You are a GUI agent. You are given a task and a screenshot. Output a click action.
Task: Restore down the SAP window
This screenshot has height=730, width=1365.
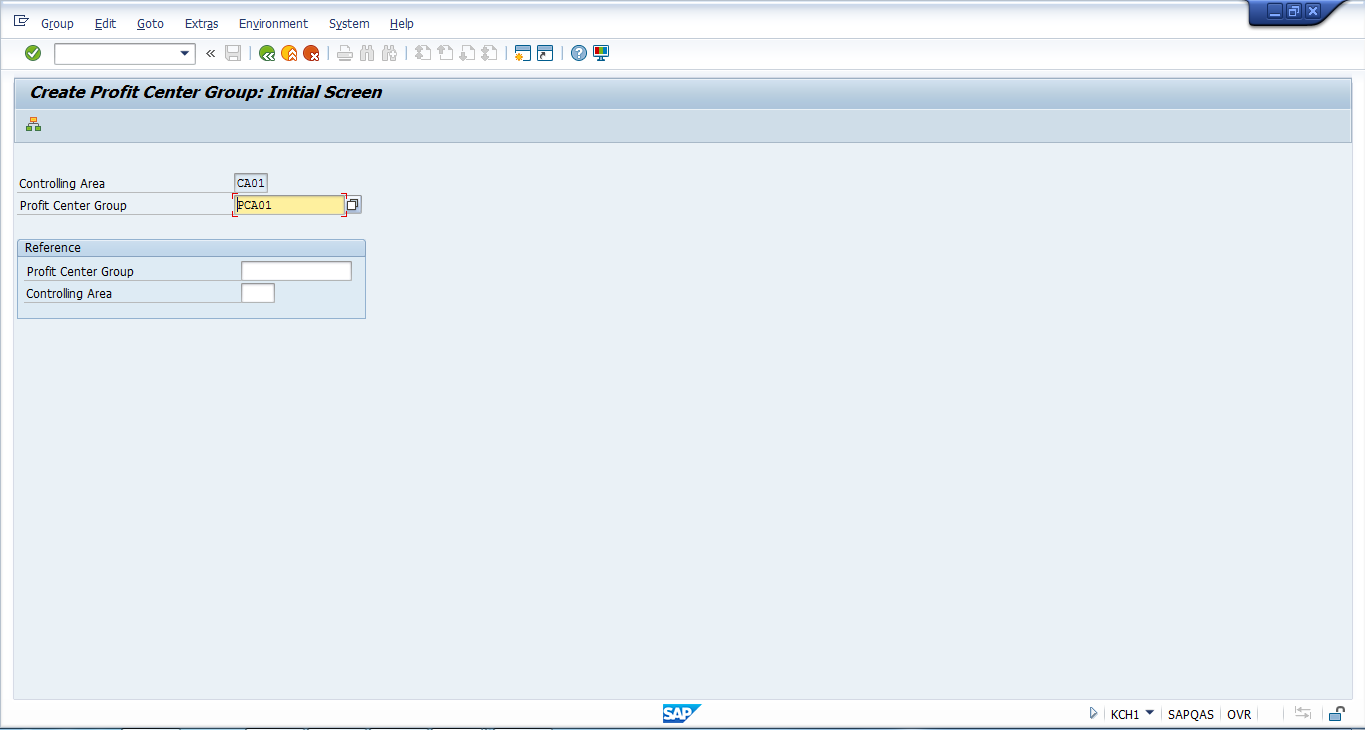click(1294, 11)
